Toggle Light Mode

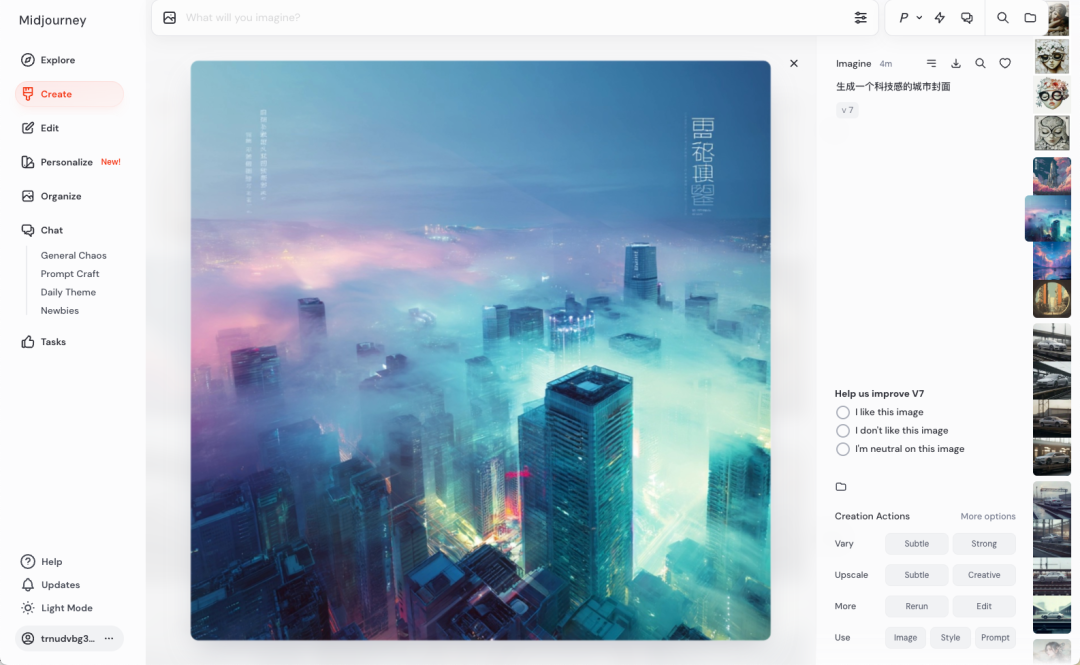[56, 608]
